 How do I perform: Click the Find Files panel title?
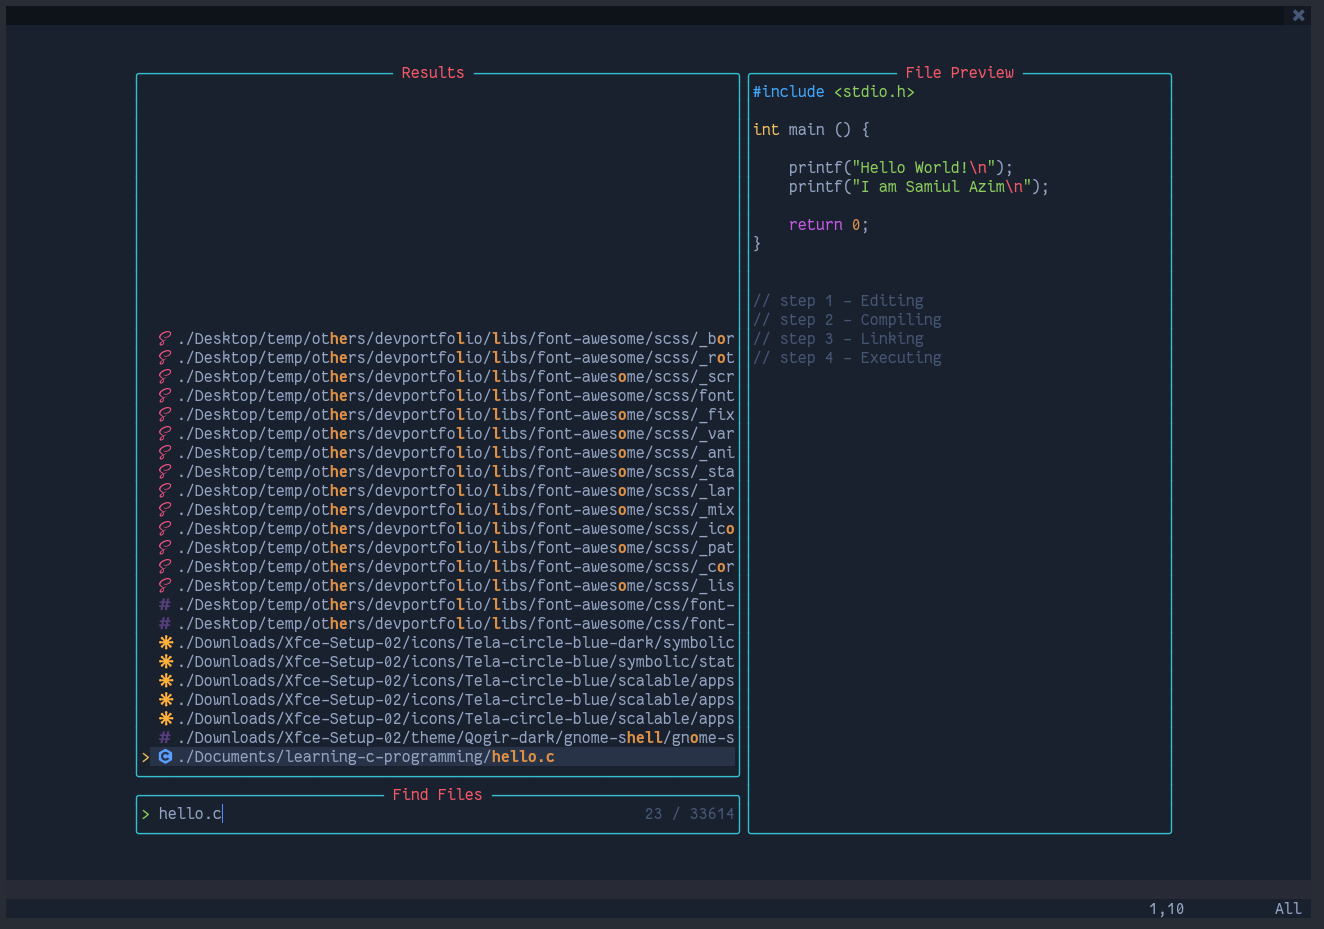click(x=437, y=795)
